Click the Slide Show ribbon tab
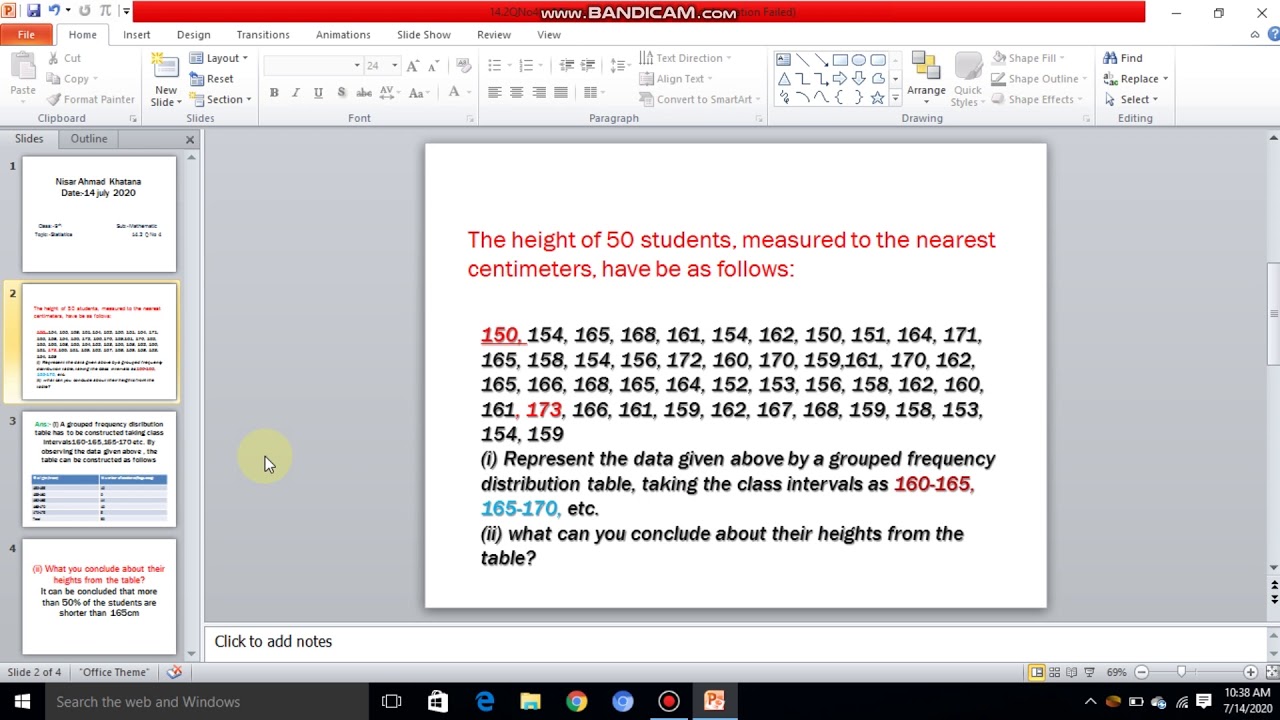The width and height of the screenshot is (1280, 720). [x=424, y=35]
